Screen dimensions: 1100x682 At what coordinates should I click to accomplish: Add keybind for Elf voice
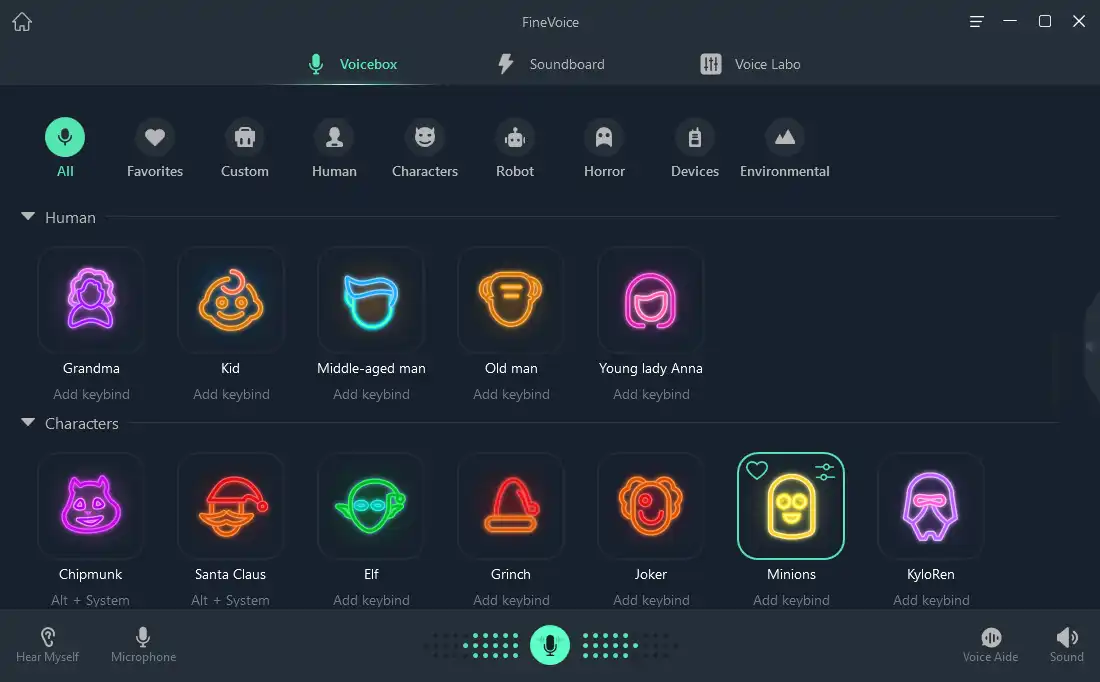[371, 600]
